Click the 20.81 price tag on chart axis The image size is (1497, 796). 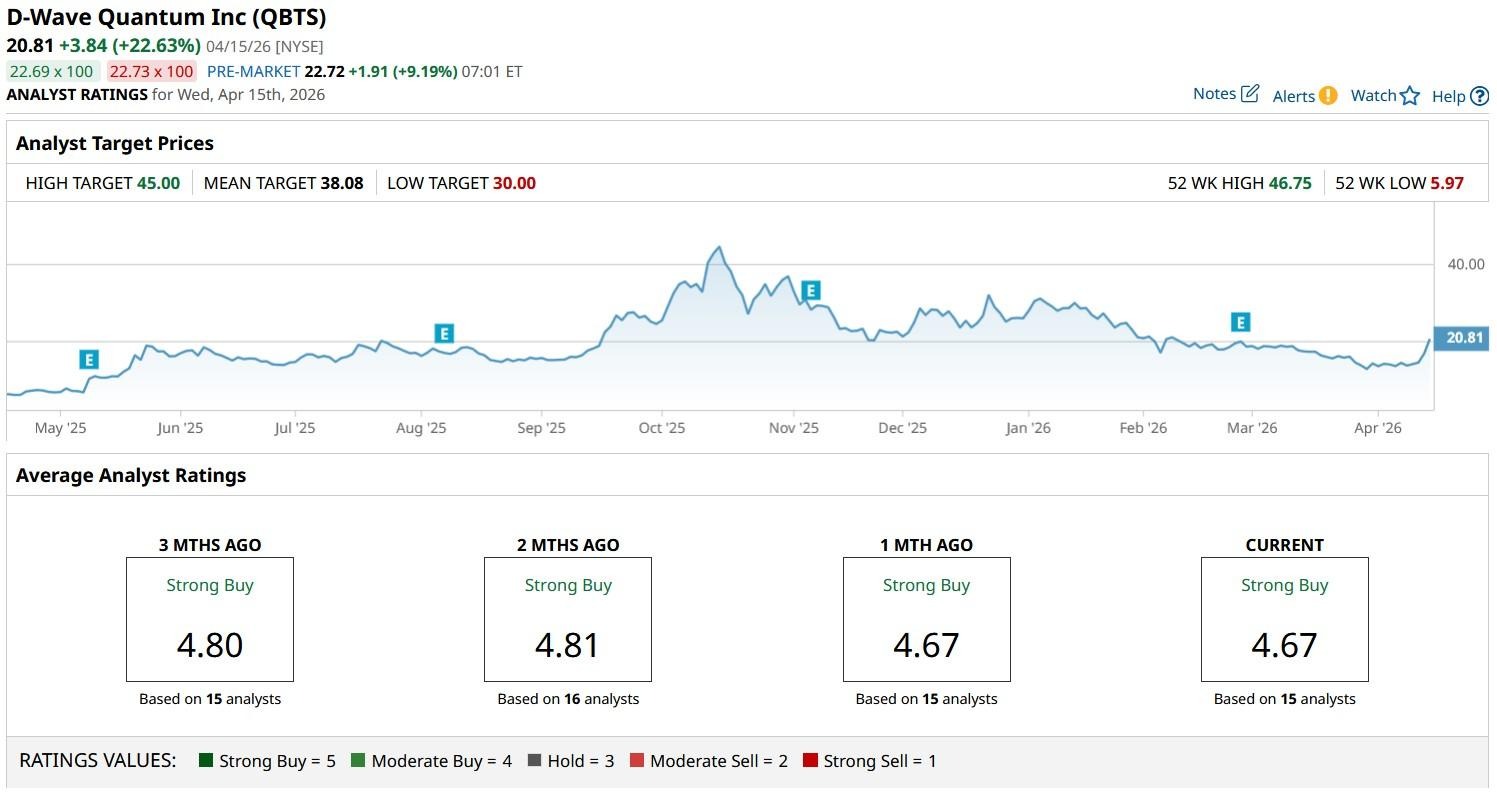pos(1462,338)
